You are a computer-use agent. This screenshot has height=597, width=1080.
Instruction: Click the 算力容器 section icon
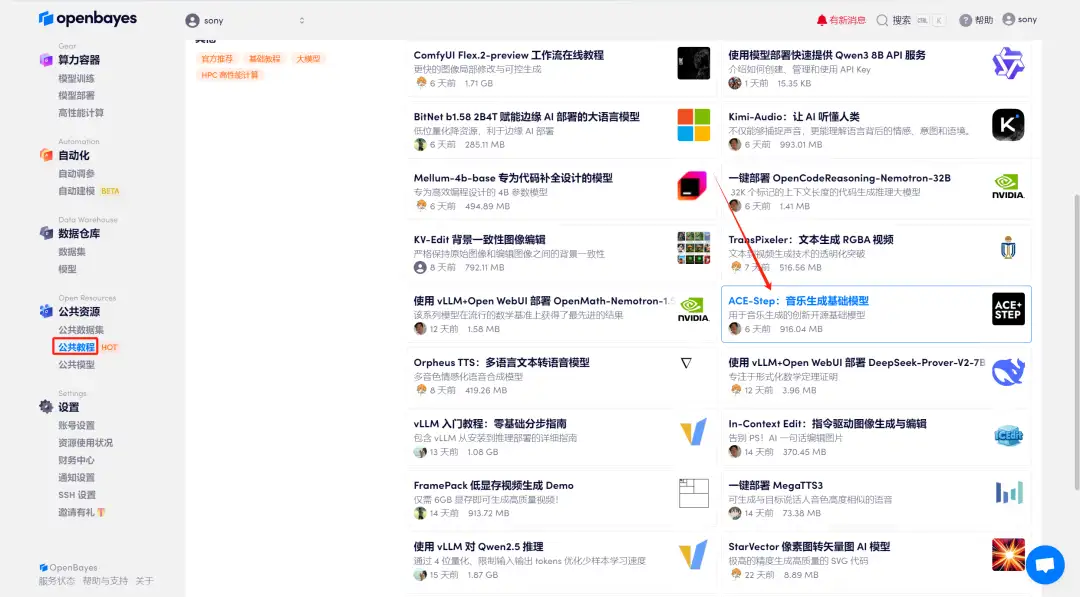tap(46, 60)
